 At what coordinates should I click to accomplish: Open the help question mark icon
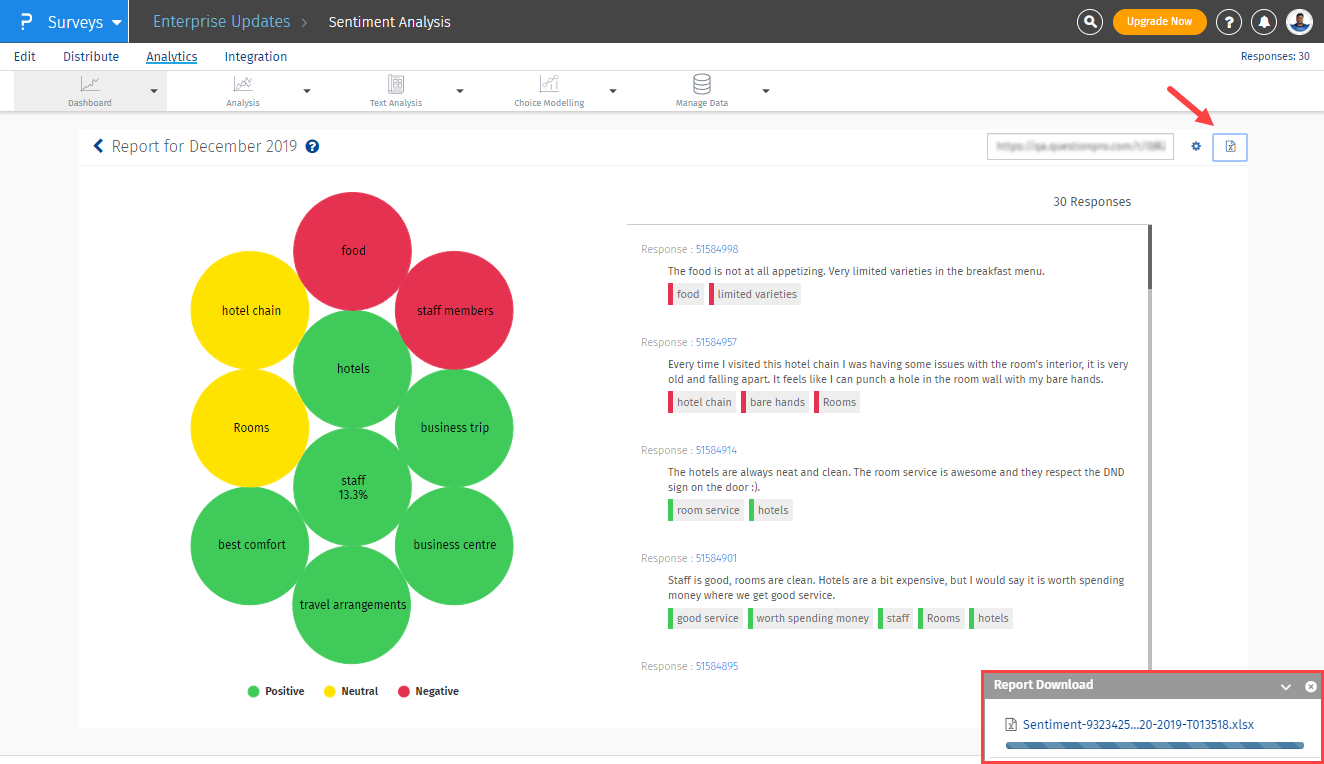pyautogui.click(x=1229, y=21)
